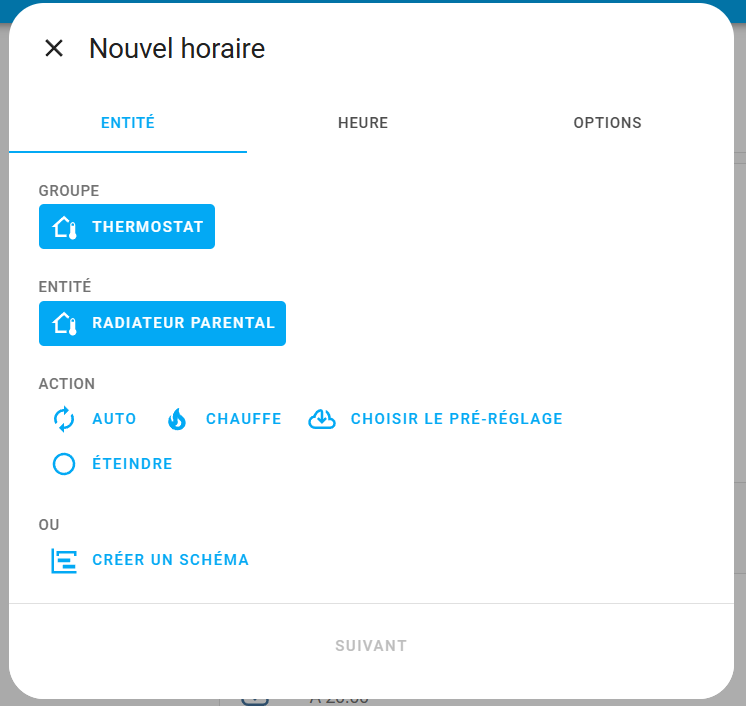Switch to the Entité tab

pos(128,123)
